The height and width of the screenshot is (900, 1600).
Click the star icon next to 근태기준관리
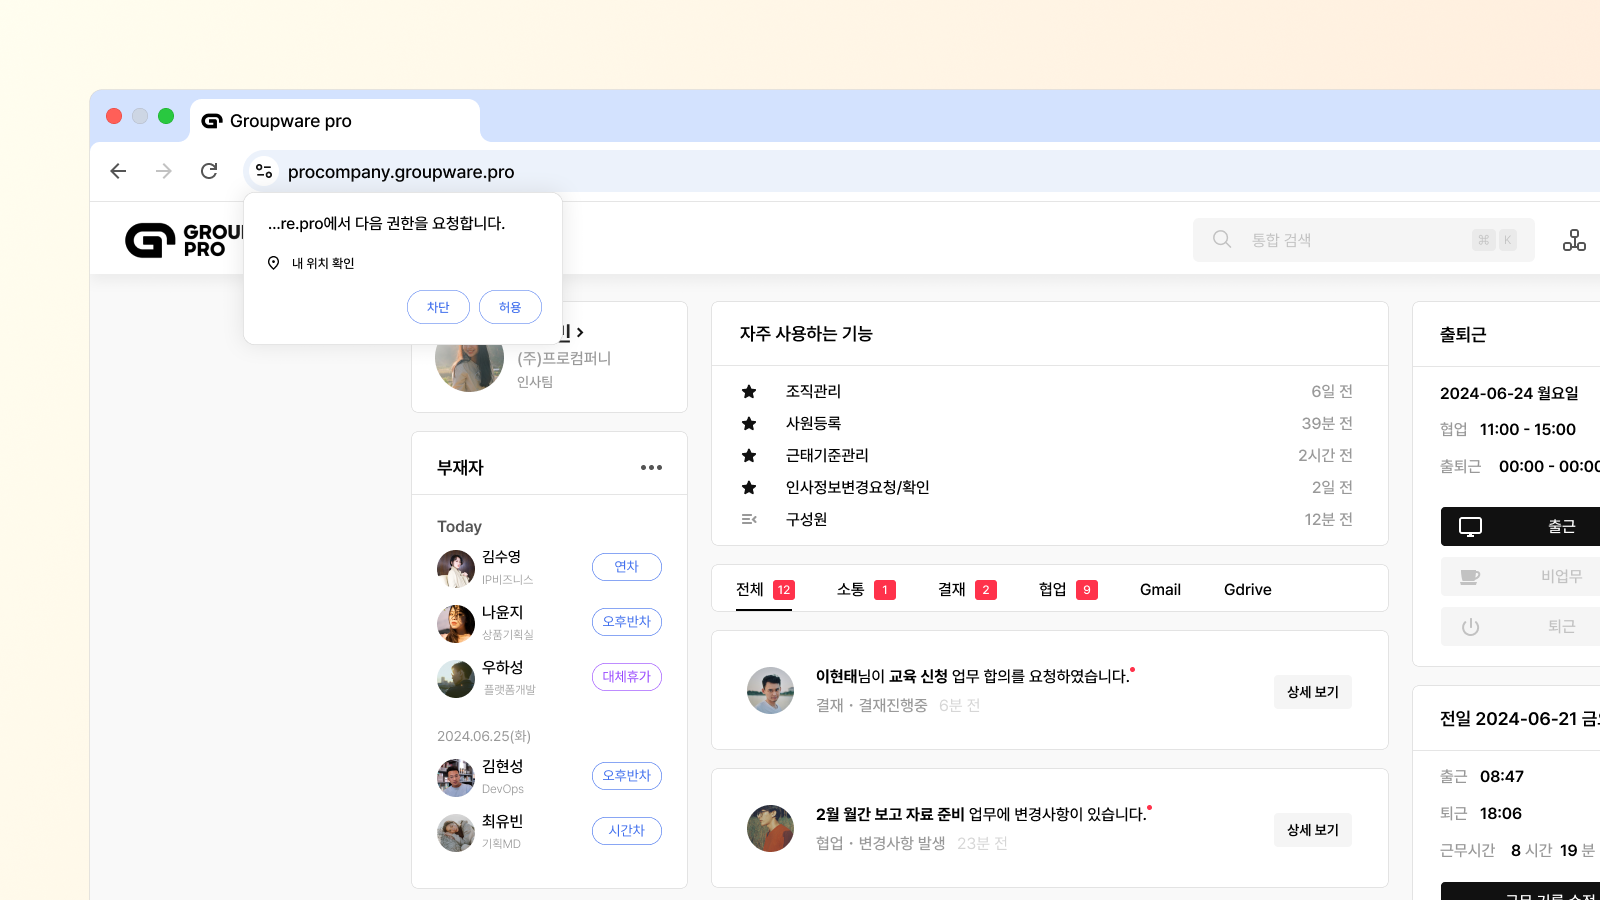[x=749, y=455]
